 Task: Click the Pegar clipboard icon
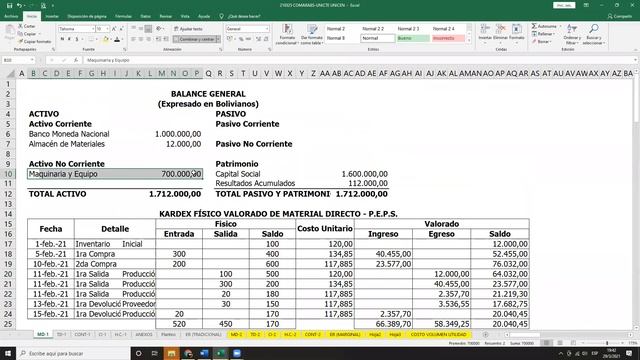click(9, 32)
